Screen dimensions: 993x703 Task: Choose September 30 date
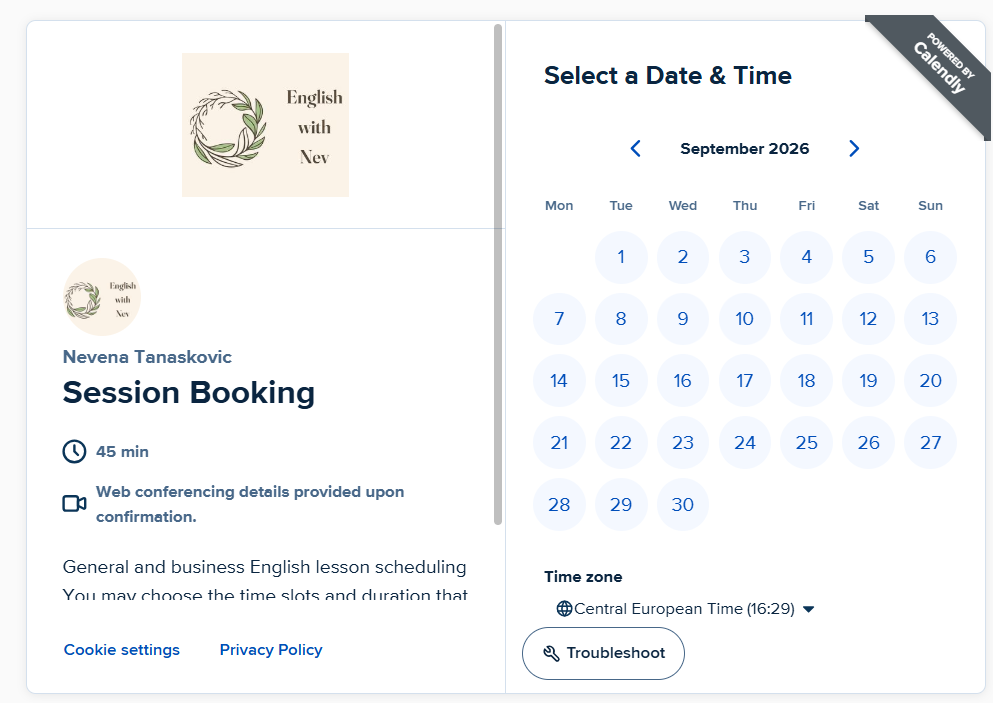click(683, 505)
